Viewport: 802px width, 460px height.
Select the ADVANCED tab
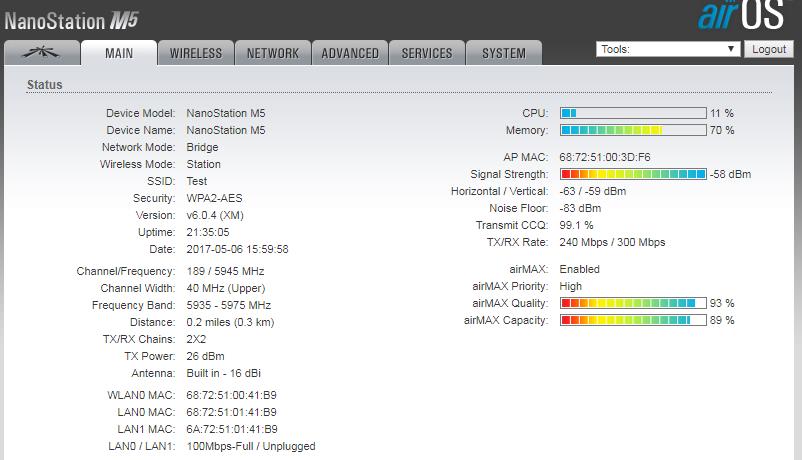point(350,53)
